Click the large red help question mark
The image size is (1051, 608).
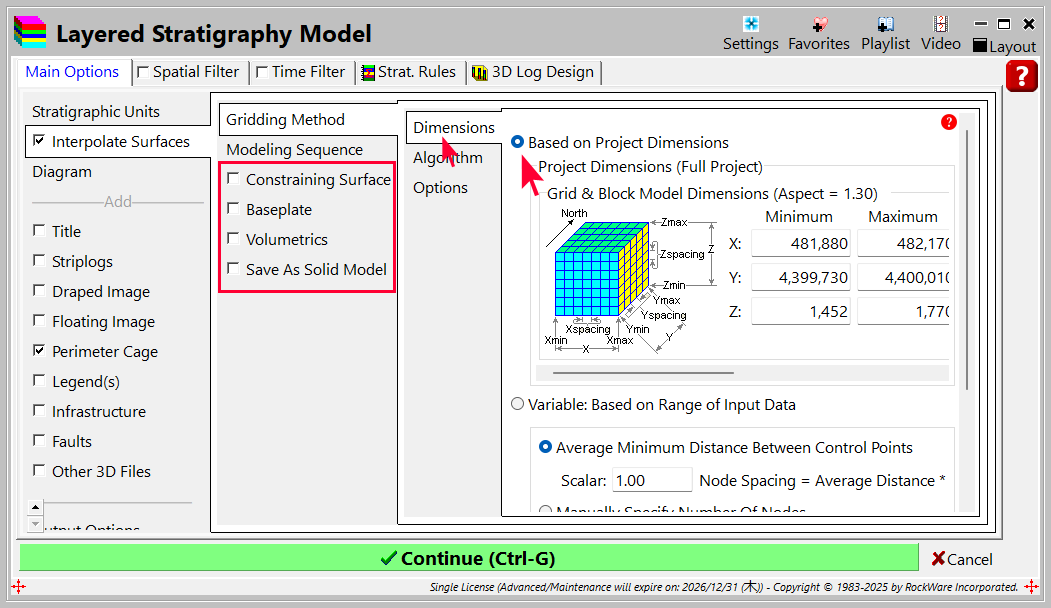tap(1021, 76)
